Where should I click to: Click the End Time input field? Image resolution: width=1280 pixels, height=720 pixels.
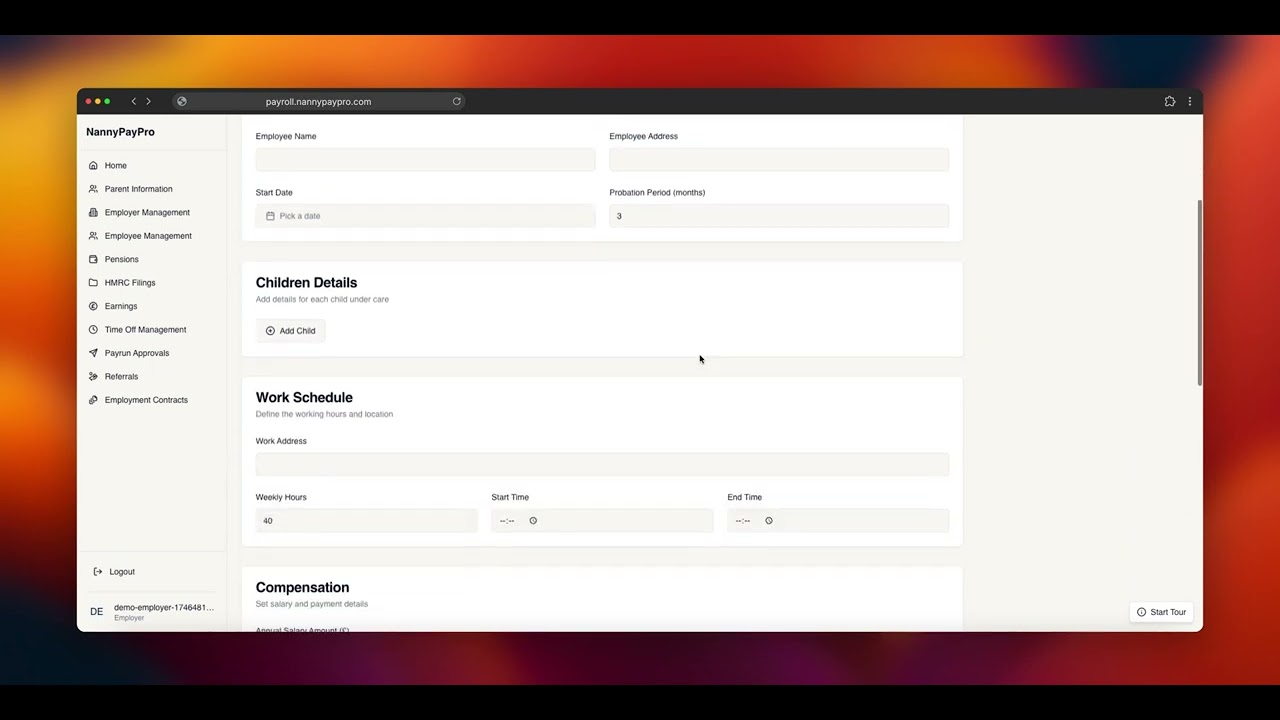point(838,520)
